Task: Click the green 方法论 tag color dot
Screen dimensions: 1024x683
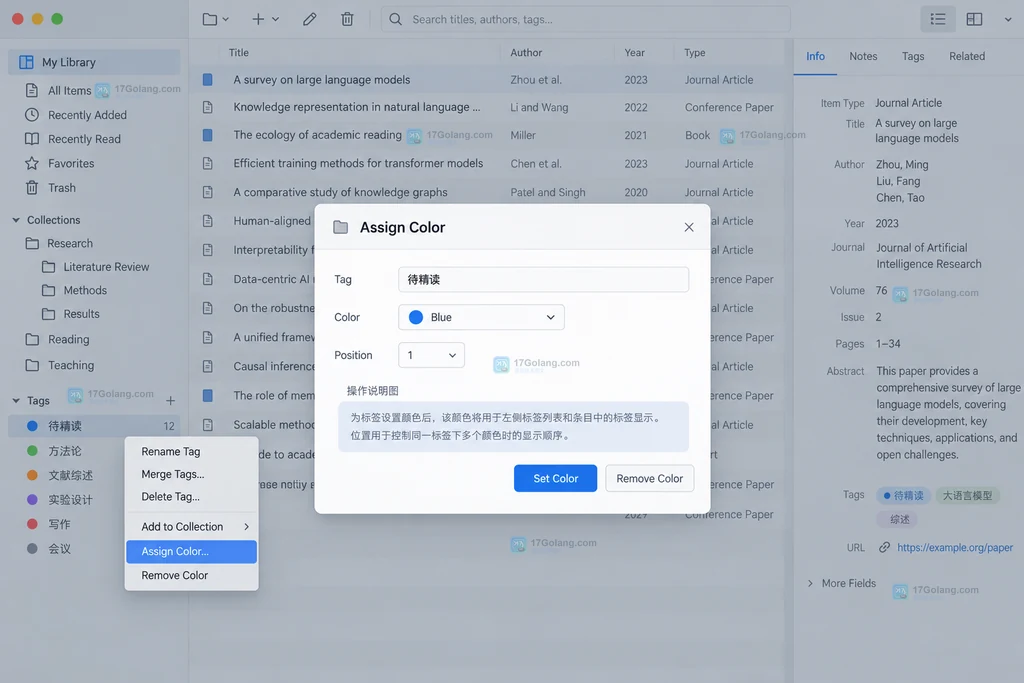Action: (32, 451)
